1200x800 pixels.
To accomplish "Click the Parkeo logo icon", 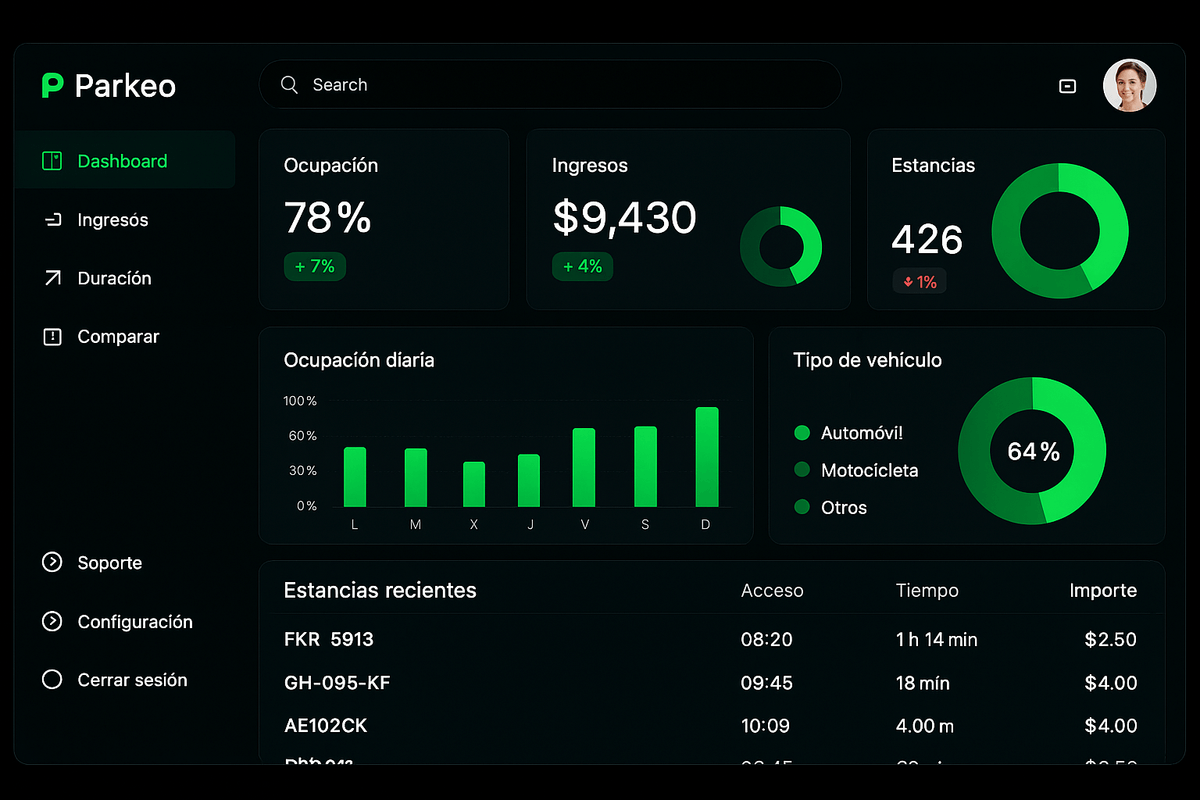I will [51, 85].
